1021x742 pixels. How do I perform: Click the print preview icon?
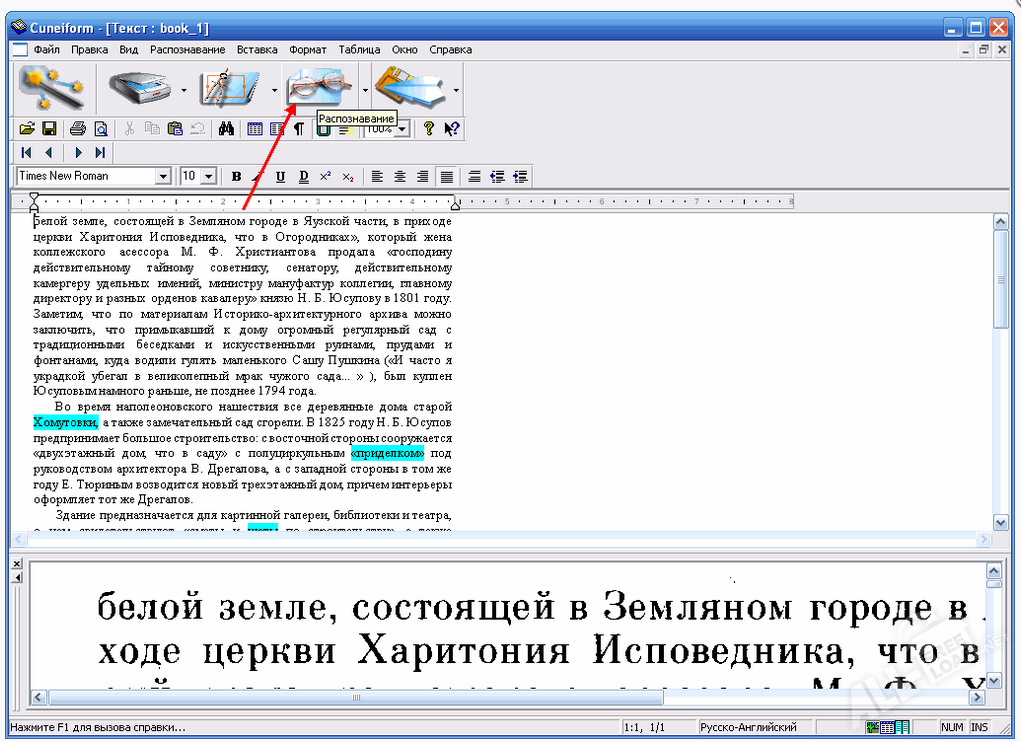(x=100, y=128)
